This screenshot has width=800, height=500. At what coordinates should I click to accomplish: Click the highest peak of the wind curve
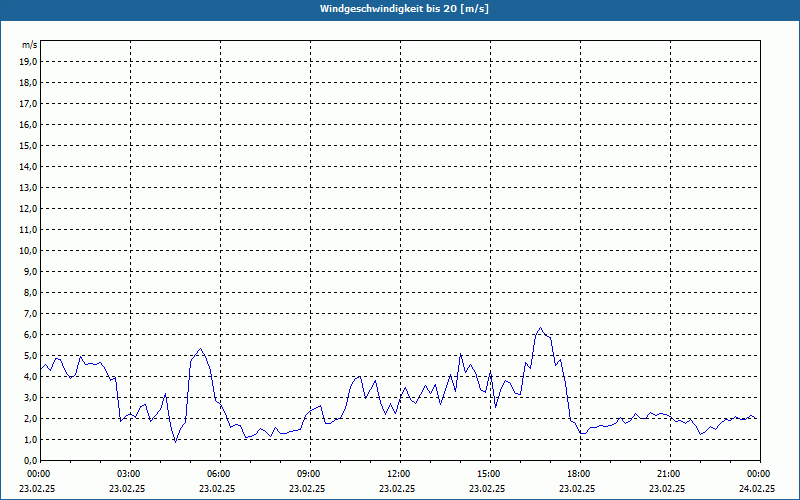click(540, 328)
